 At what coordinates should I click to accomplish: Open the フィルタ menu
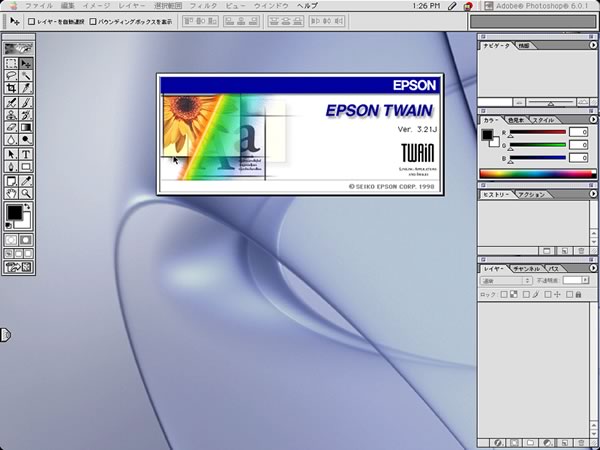click(203, 6)
